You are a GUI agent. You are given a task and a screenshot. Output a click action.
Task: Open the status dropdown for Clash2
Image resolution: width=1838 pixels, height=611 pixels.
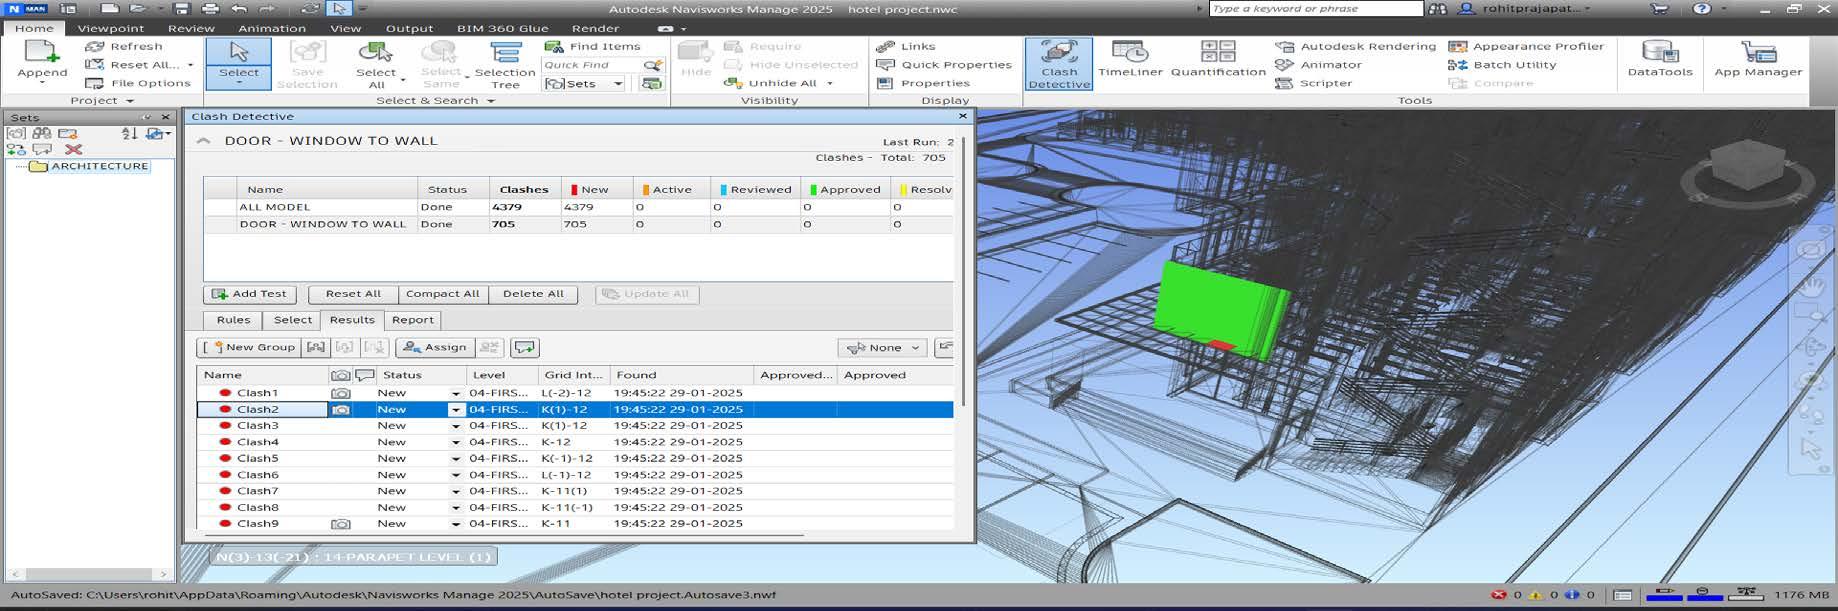pyautogui.click(x=456, y=409)
